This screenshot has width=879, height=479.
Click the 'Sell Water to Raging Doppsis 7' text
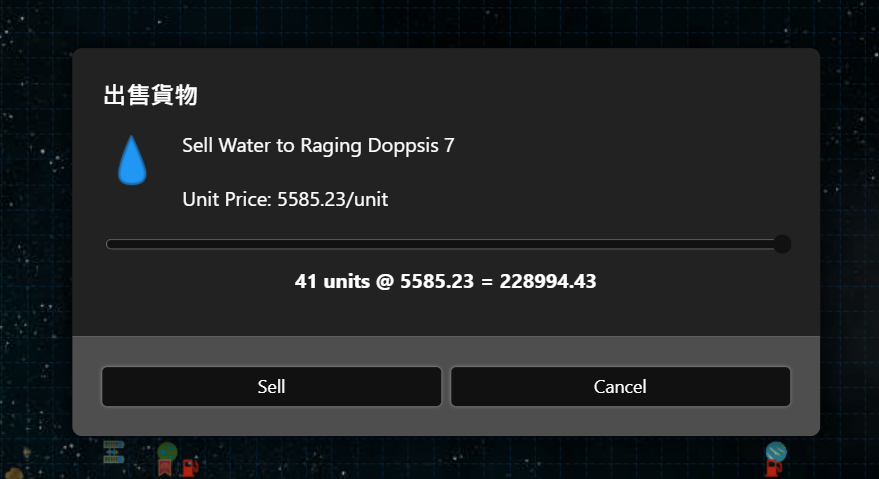tap(318, 146)
